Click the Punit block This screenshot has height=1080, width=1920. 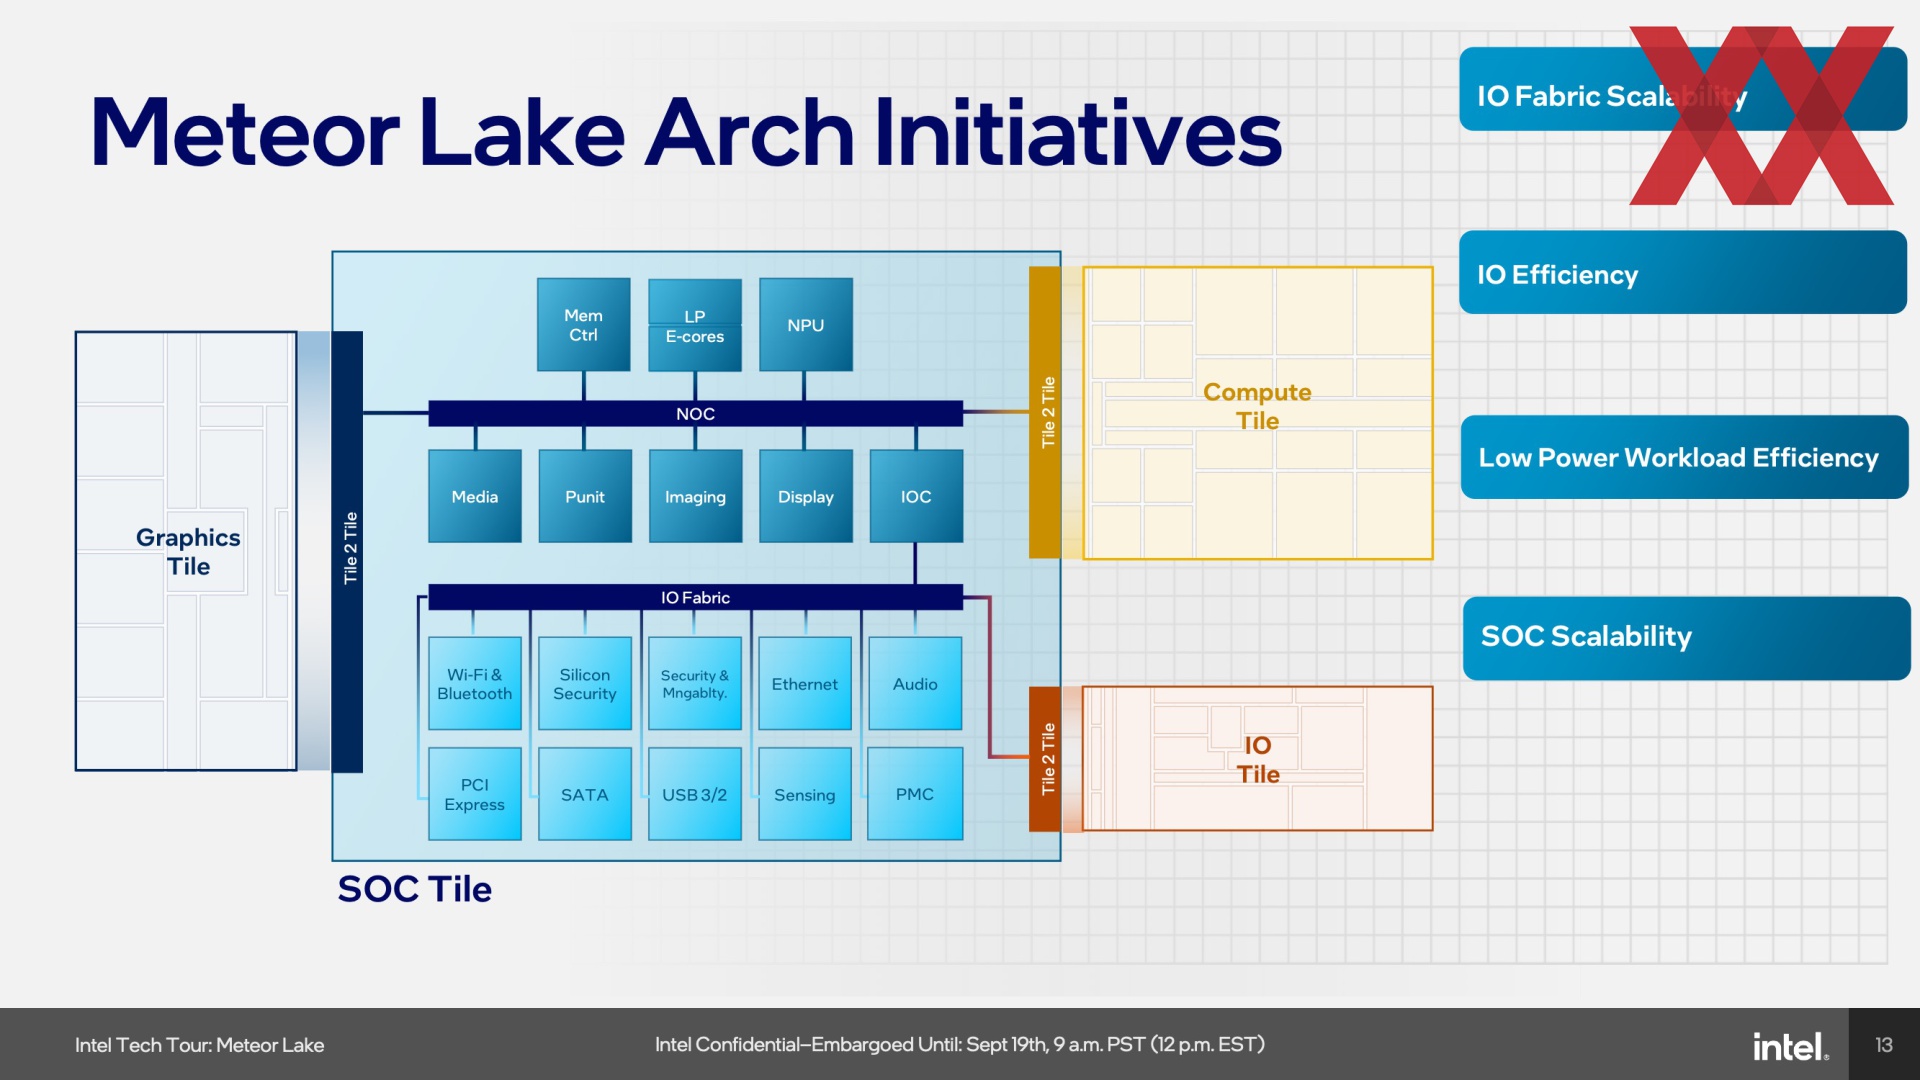point(585,496)
